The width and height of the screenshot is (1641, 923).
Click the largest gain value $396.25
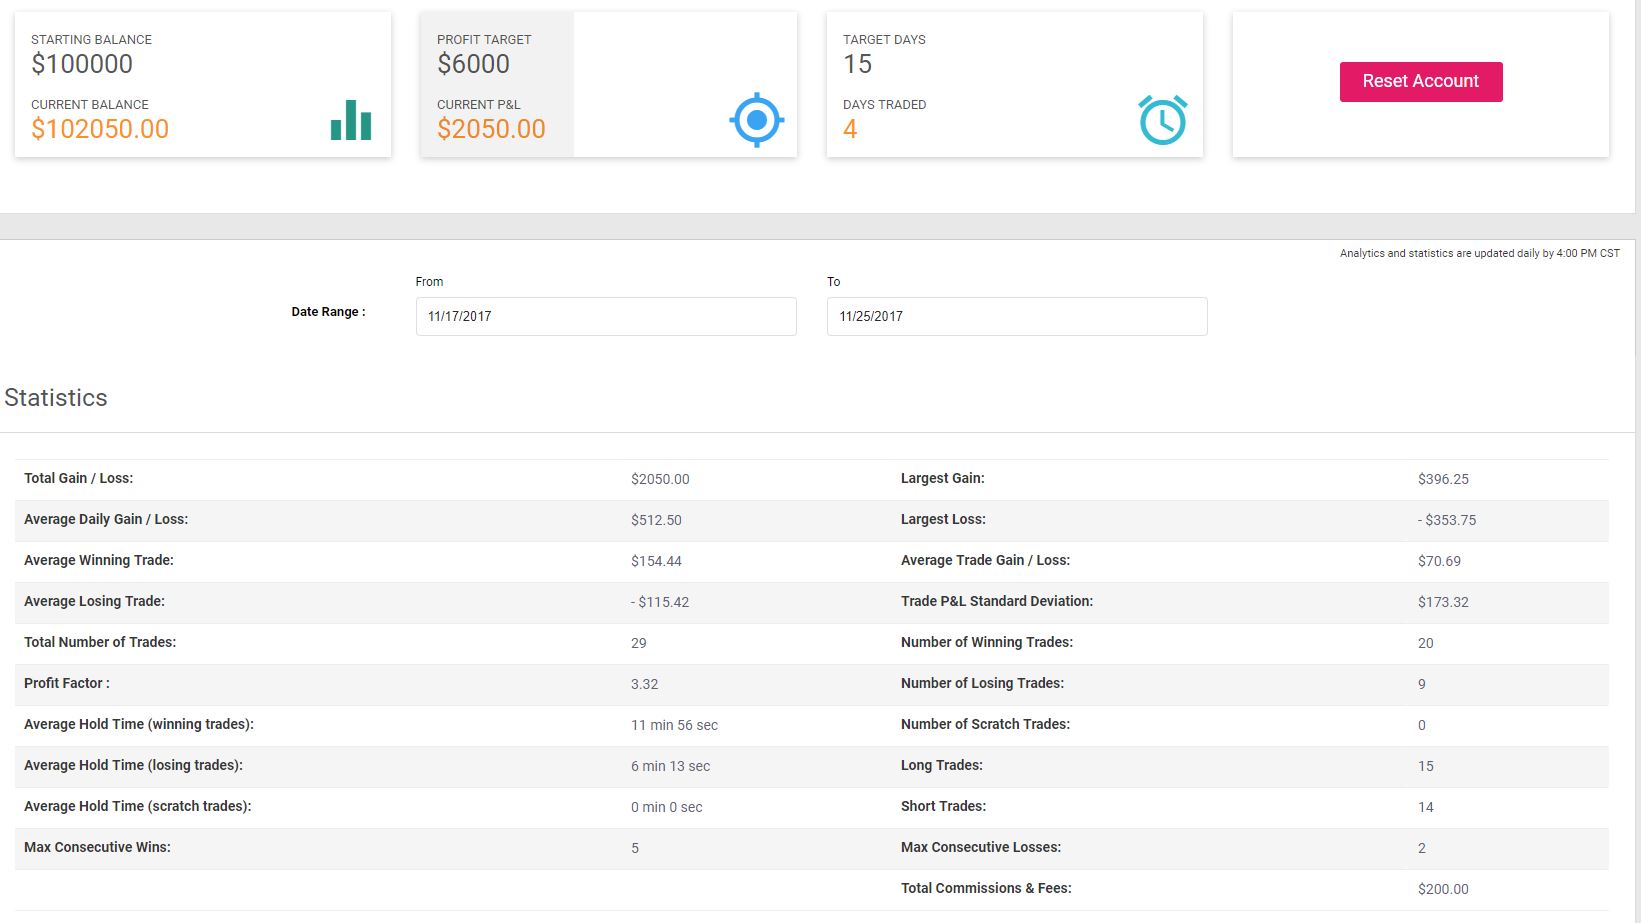click(x=1443, y=479)
